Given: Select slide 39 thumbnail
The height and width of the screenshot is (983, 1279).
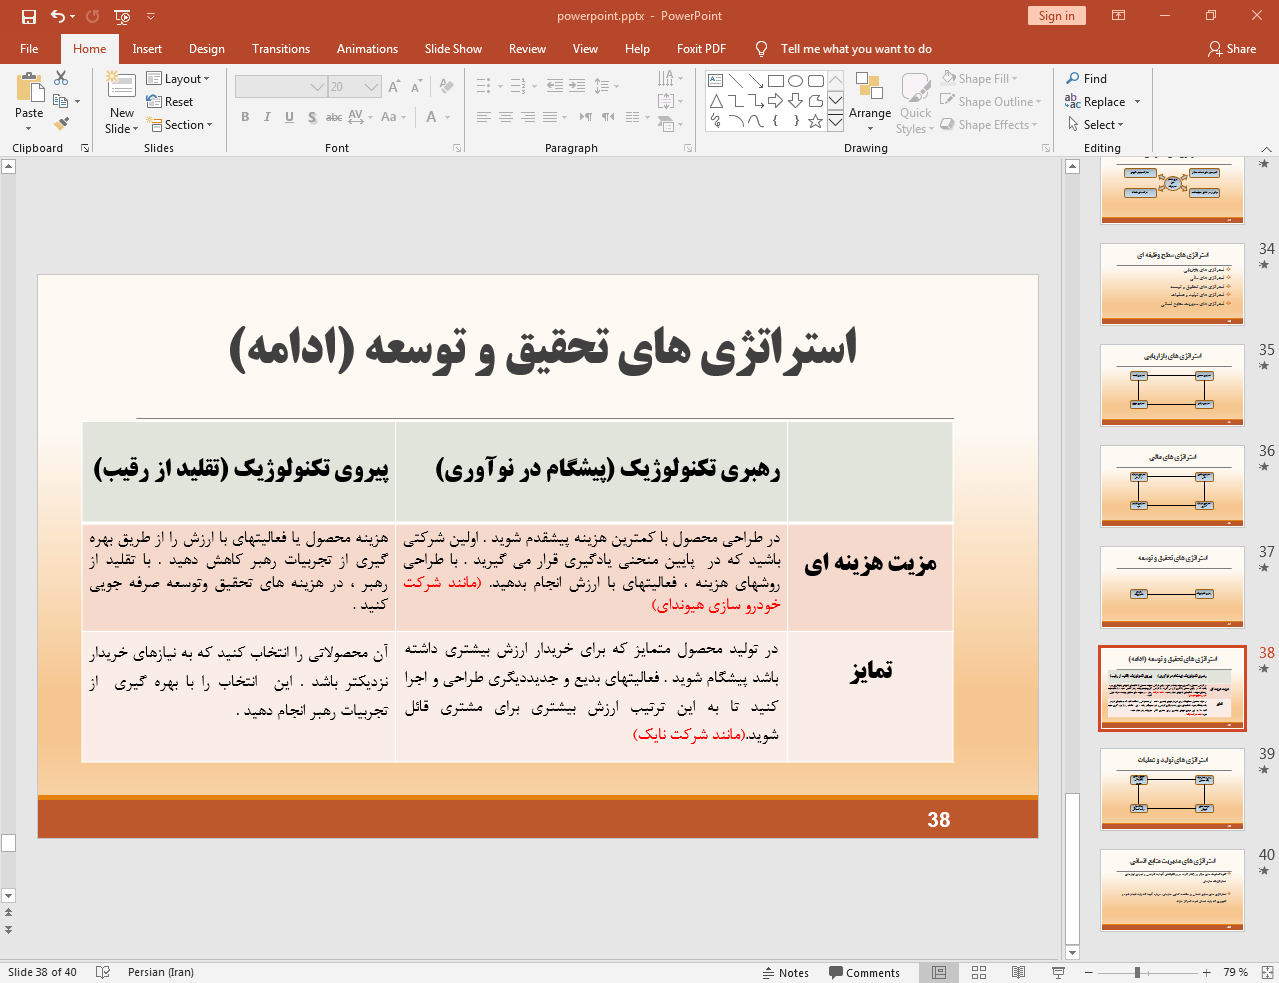Looking at the screenshot, I should pyautogui.click(x=1172, y=789).
